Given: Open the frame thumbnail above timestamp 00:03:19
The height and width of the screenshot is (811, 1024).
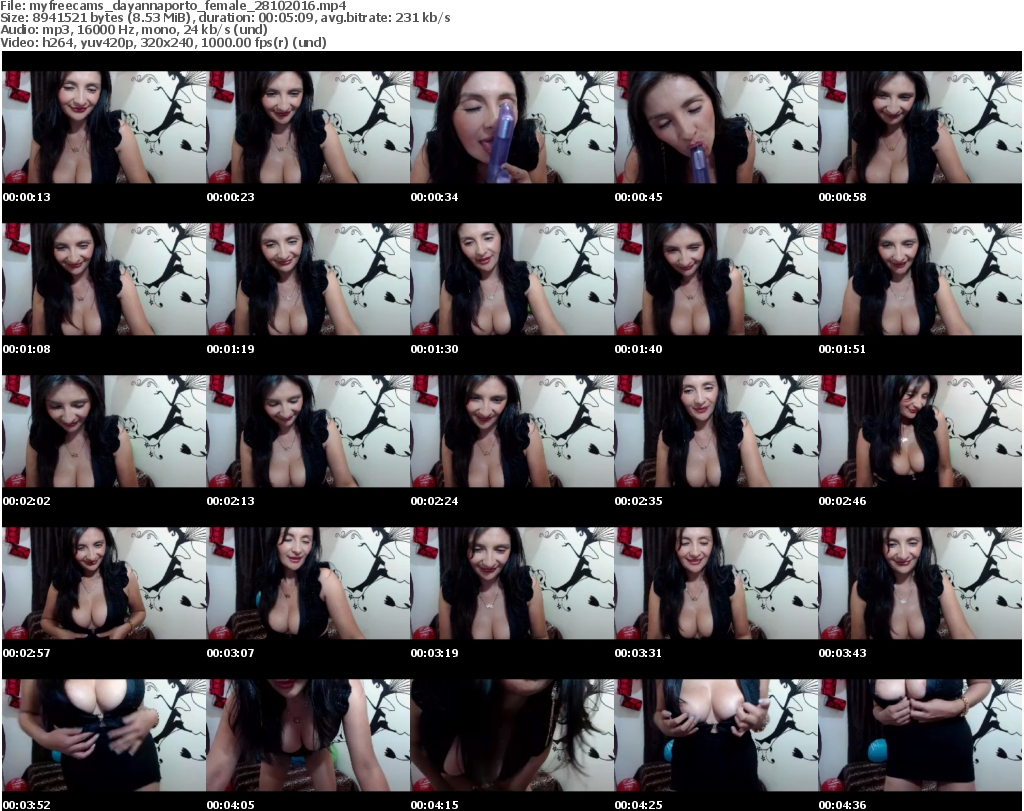Looking at the screenshot, I should [512, 583].
